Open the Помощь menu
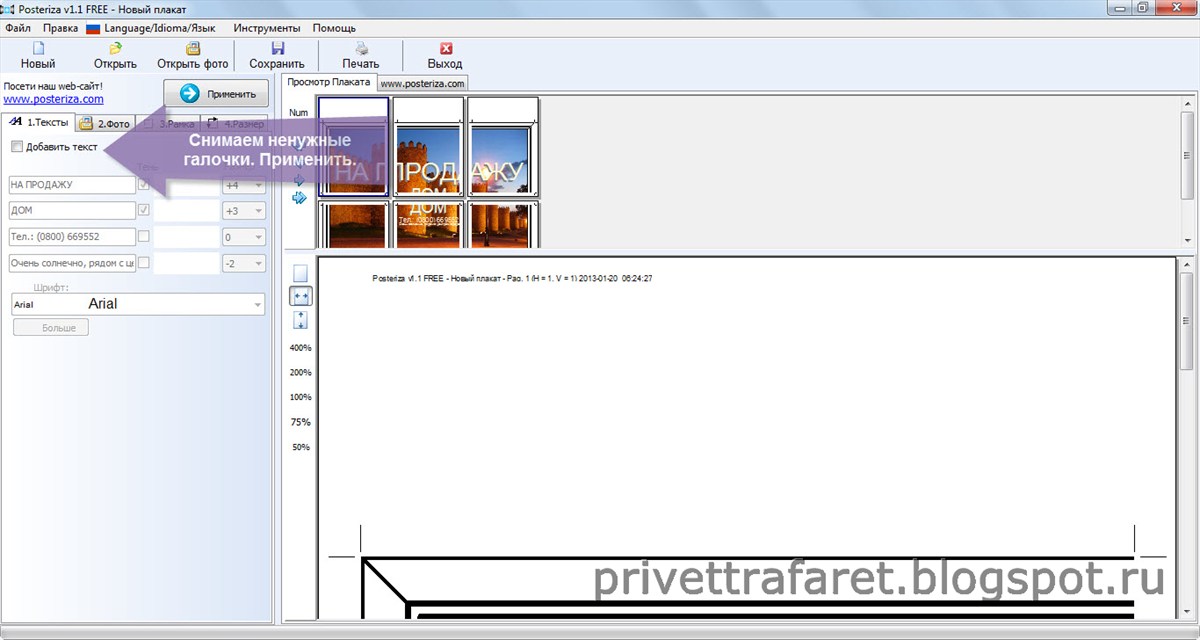Image resolution: width=1200 pixels, height=640 pixels. tap(334, 29)
